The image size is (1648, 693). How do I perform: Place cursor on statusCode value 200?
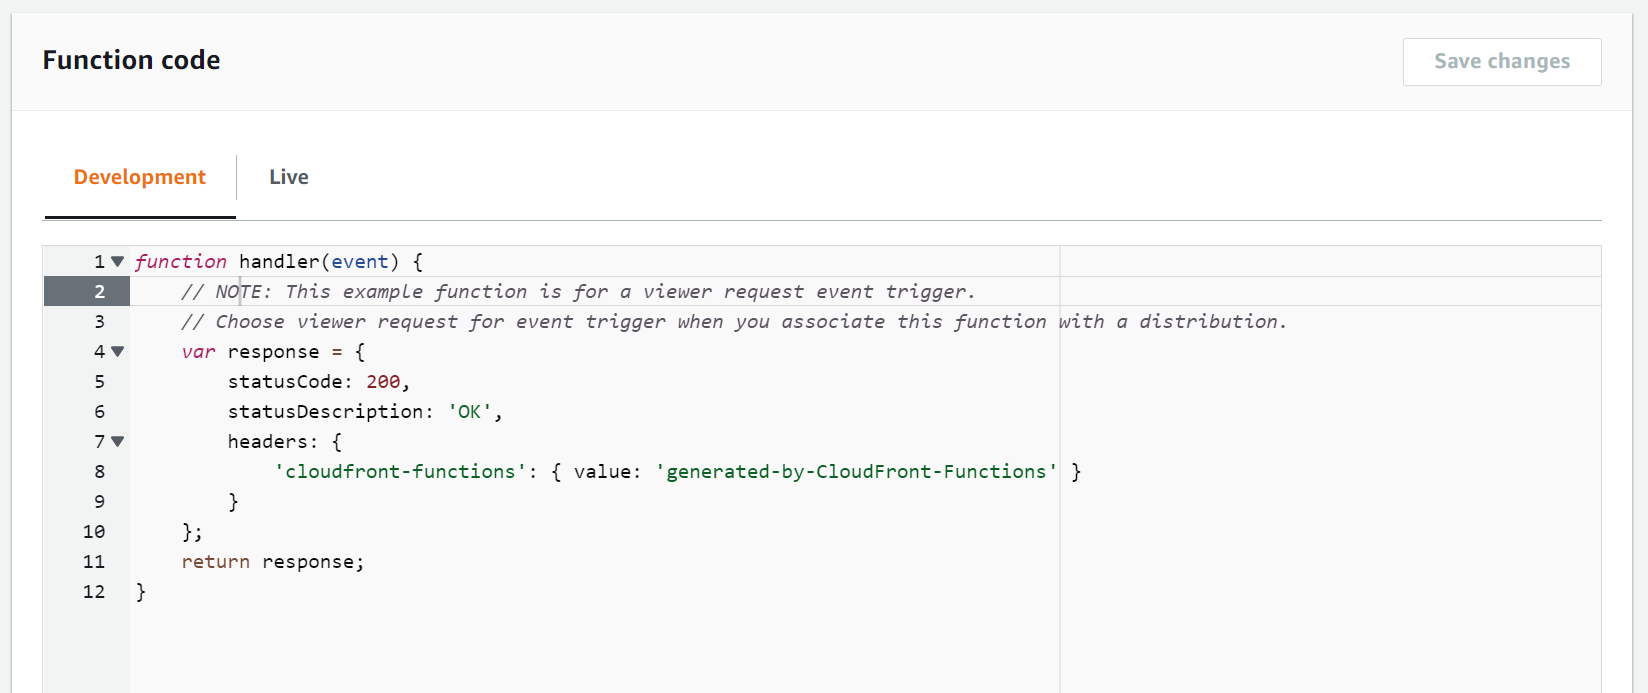383,382
